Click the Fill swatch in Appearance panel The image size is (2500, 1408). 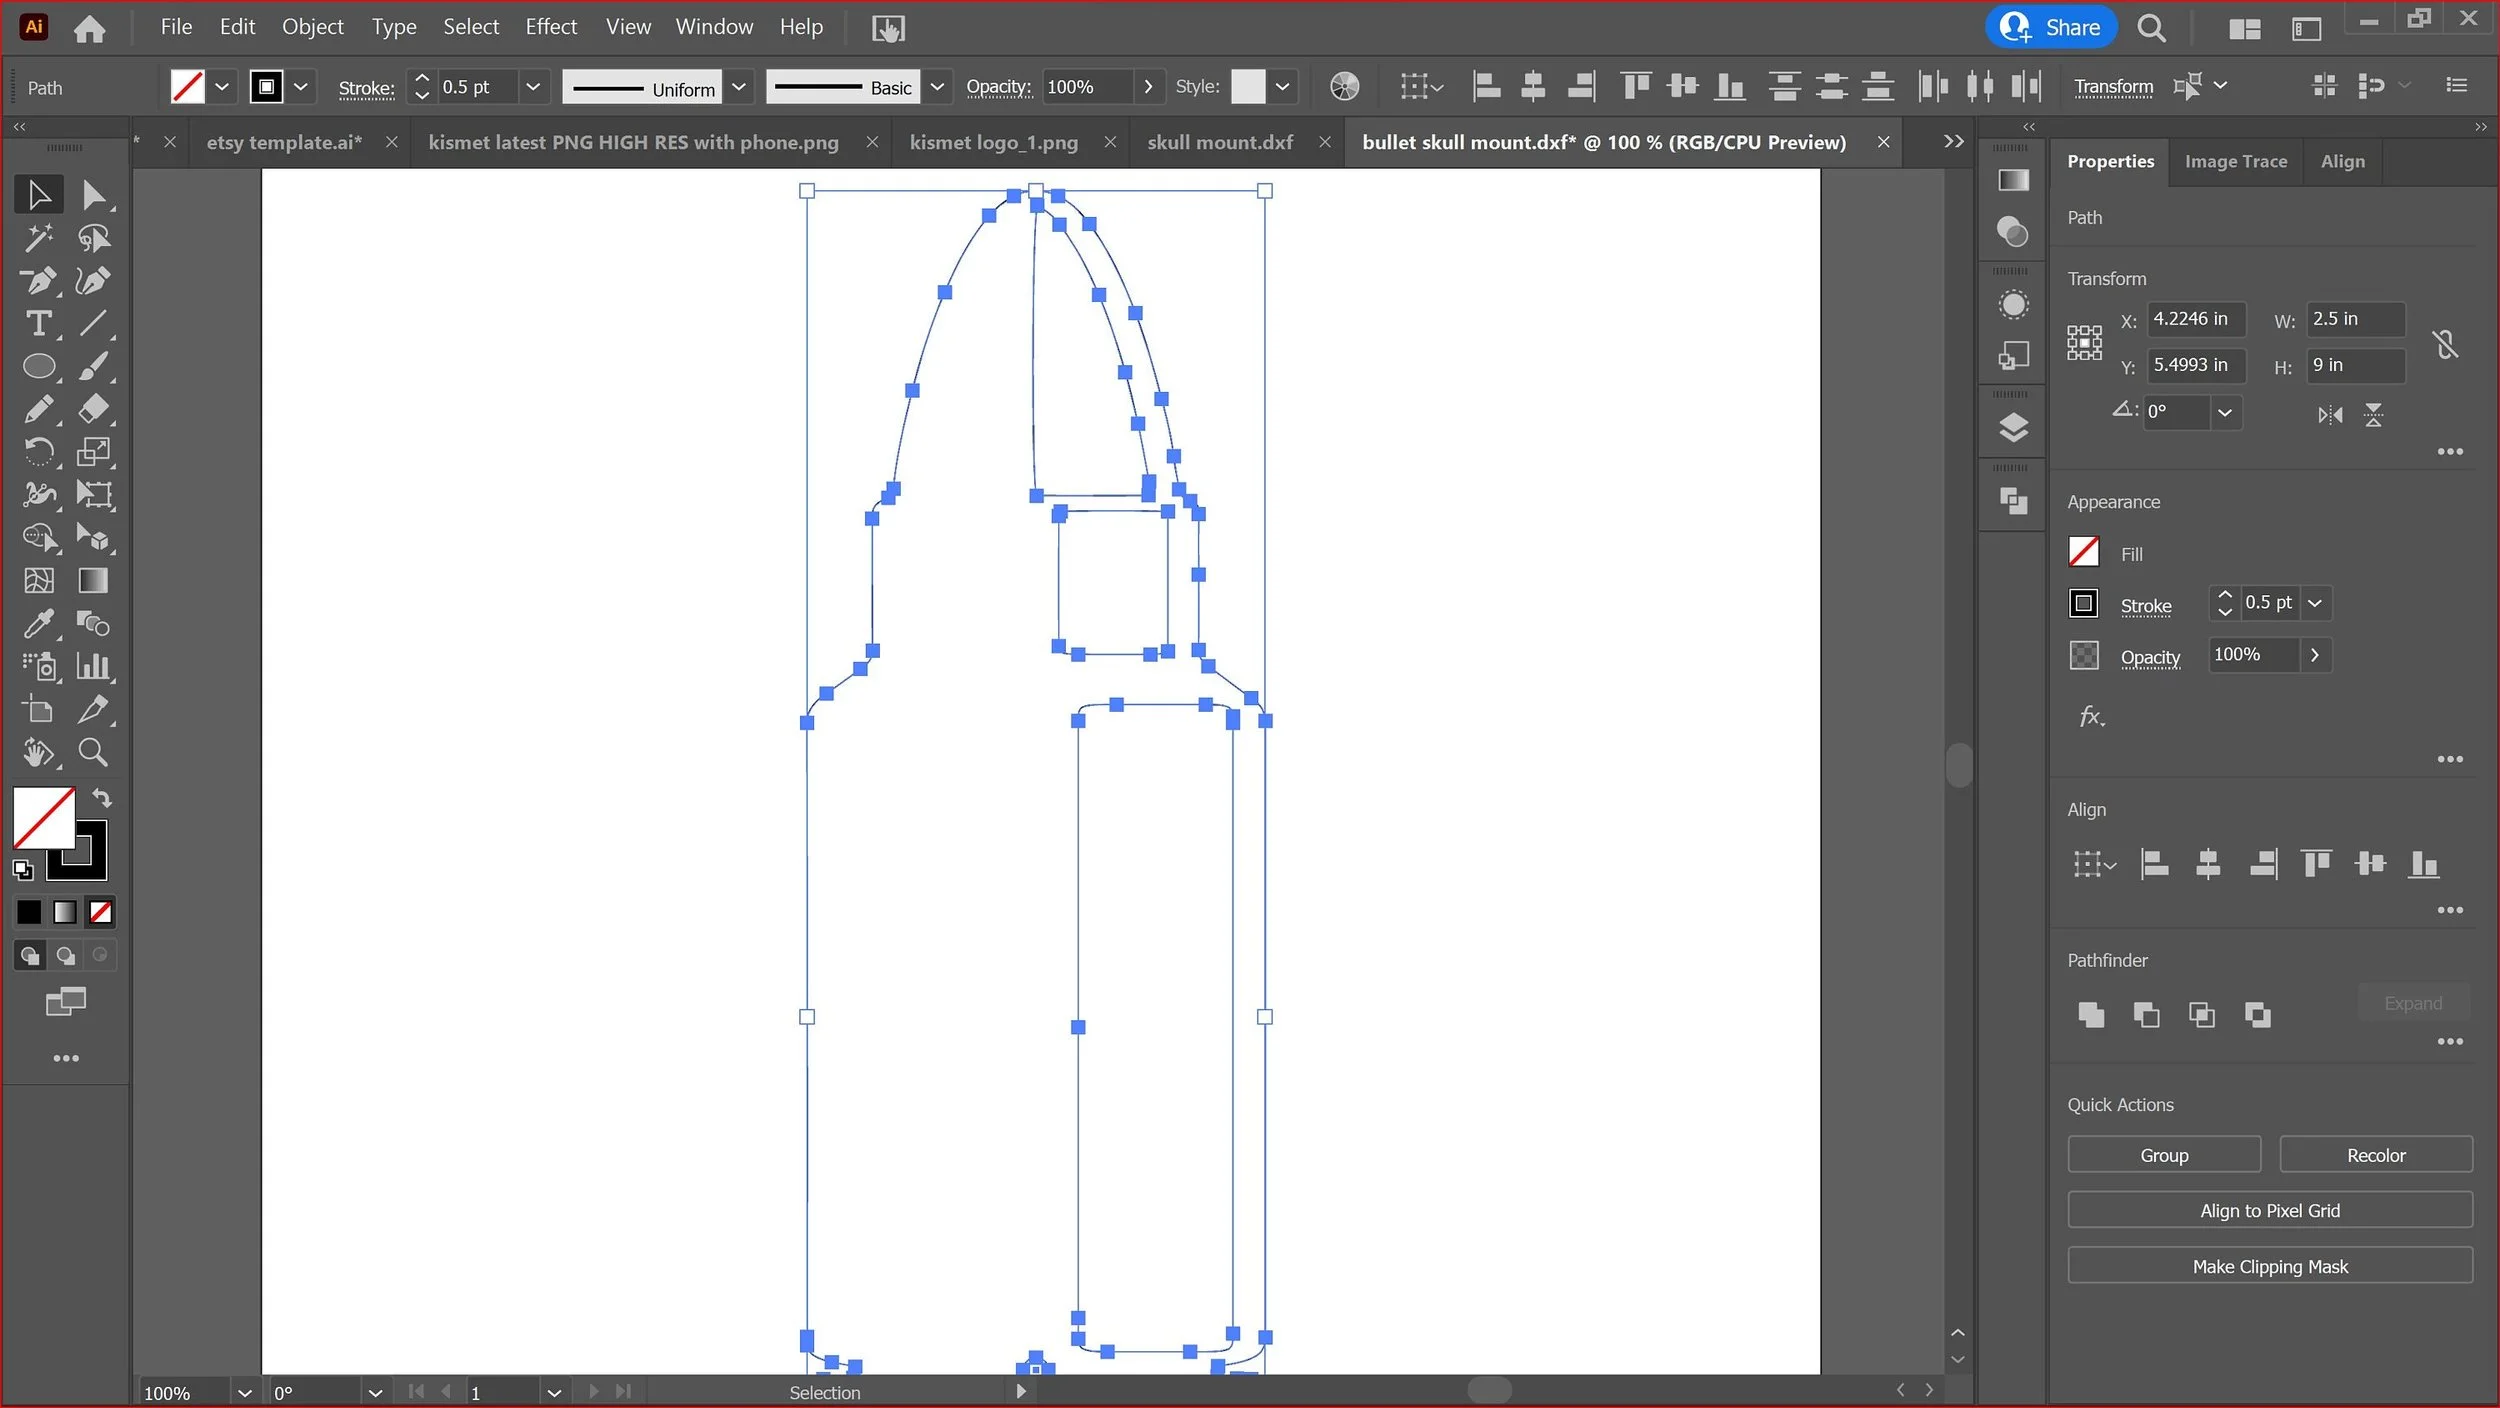pyautogui.click(x=2084, y=553)
